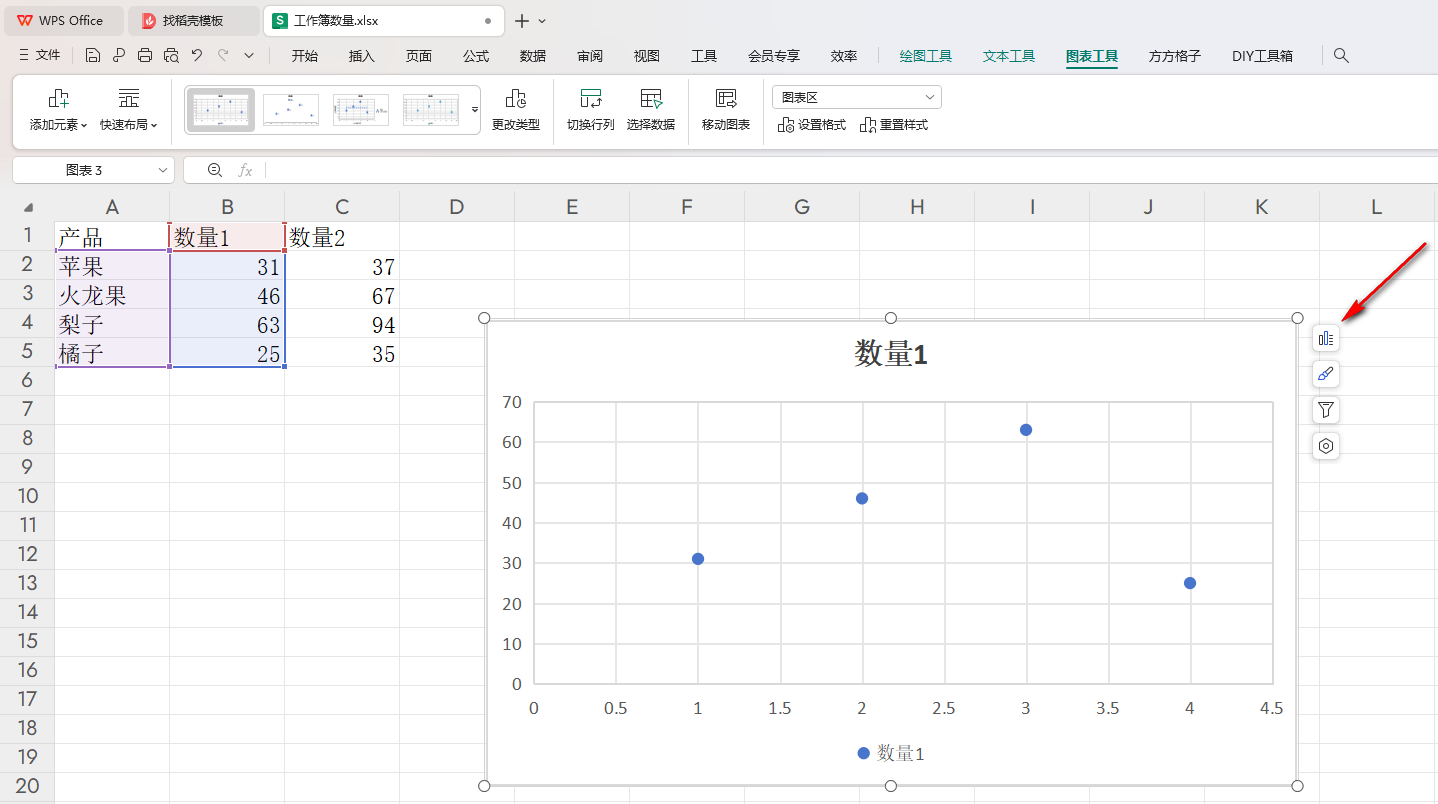This screenshot has width=1438, height=804.
Task: Click into the formula bar input
Action: [850, 170]
